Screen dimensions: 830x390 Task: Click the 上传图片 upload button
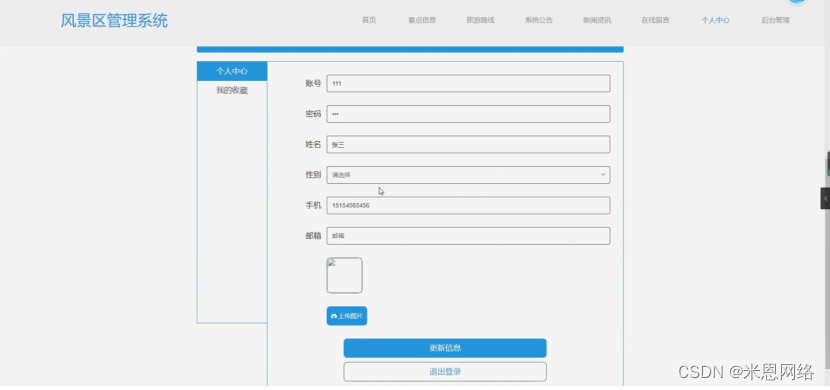pos(347,316)
